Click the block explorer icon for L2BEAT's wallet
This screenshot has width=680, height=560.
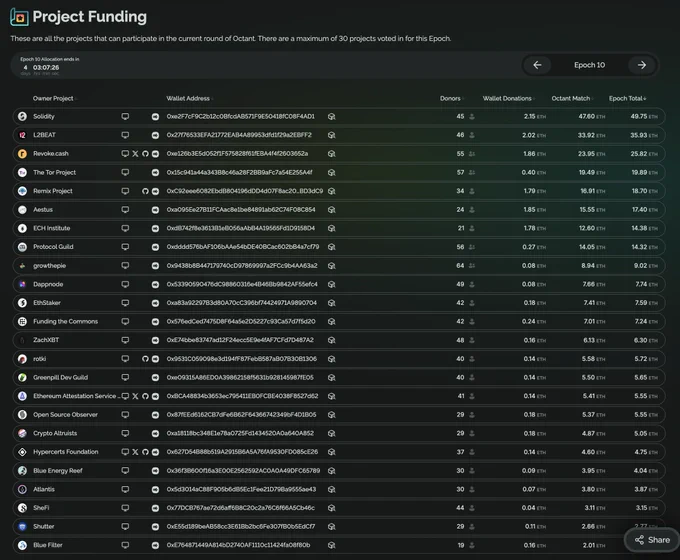point(332,135)
